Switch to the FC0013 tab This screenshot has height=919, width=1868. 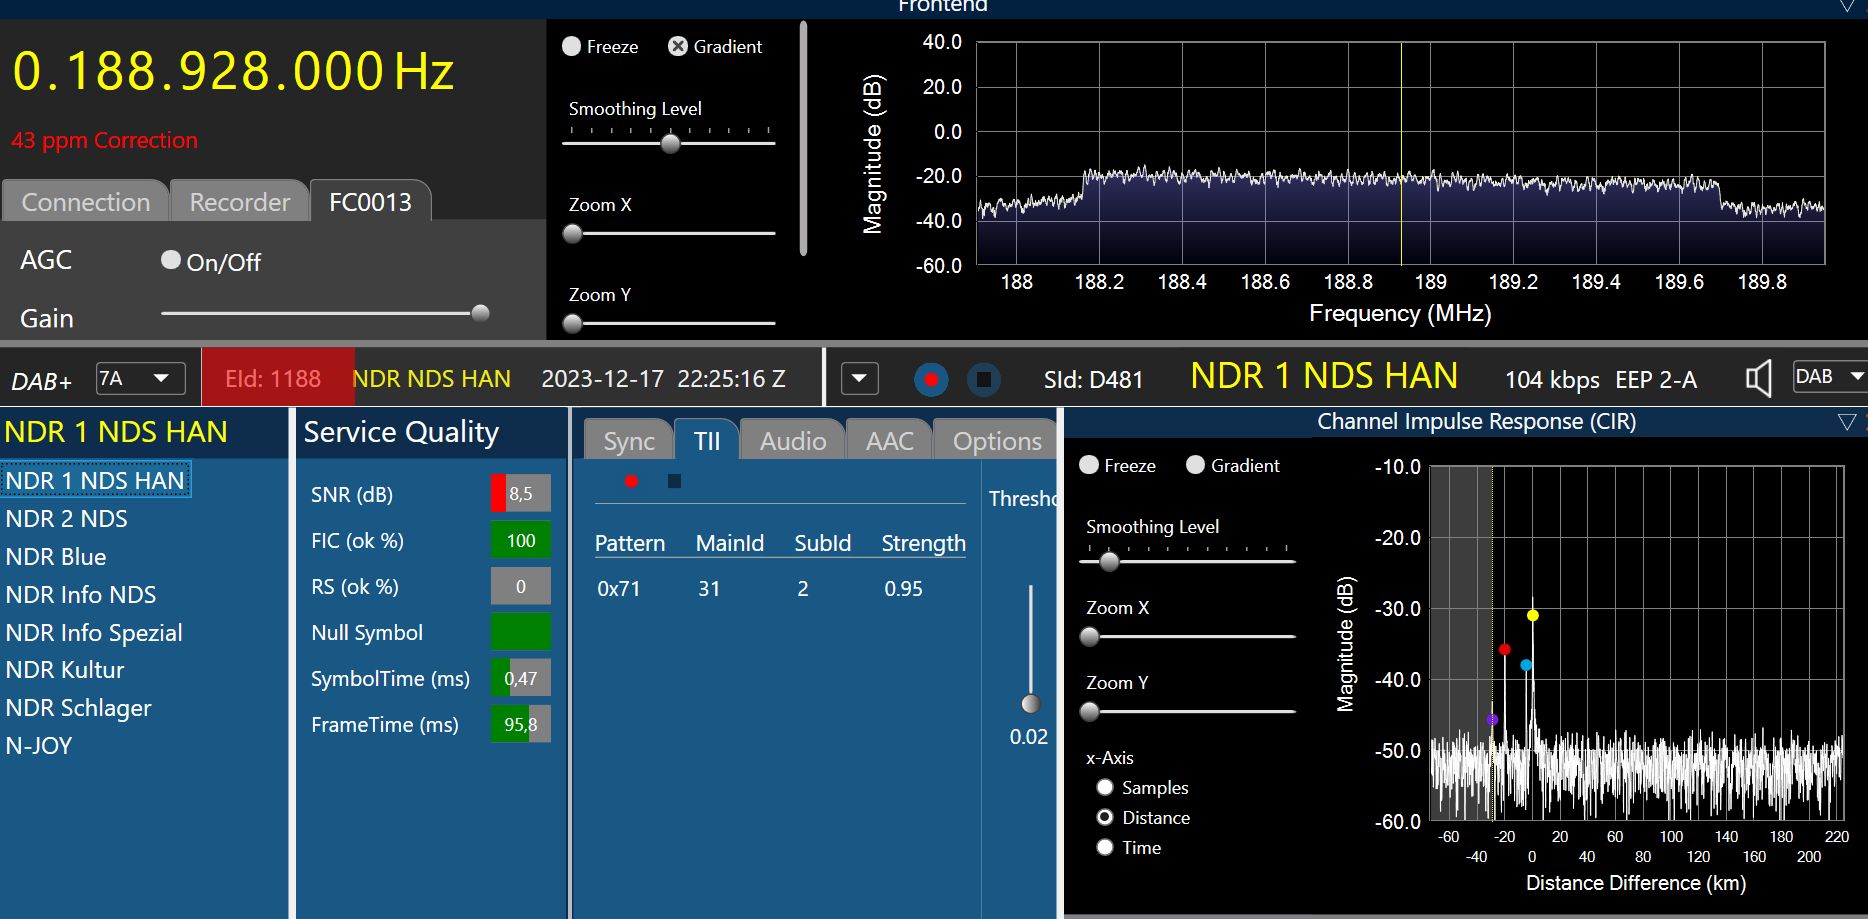[x=370, y=201]
